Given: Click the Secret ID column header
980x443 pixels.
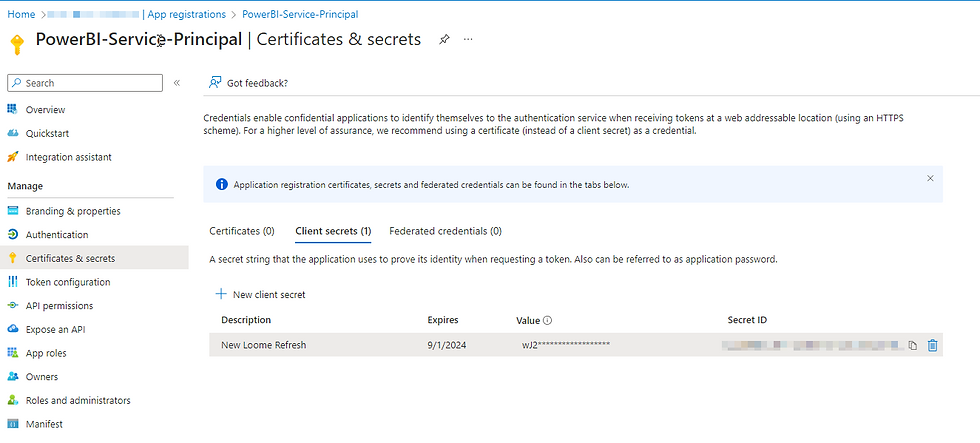Looking at the screenshot, I should coord(747,320).
